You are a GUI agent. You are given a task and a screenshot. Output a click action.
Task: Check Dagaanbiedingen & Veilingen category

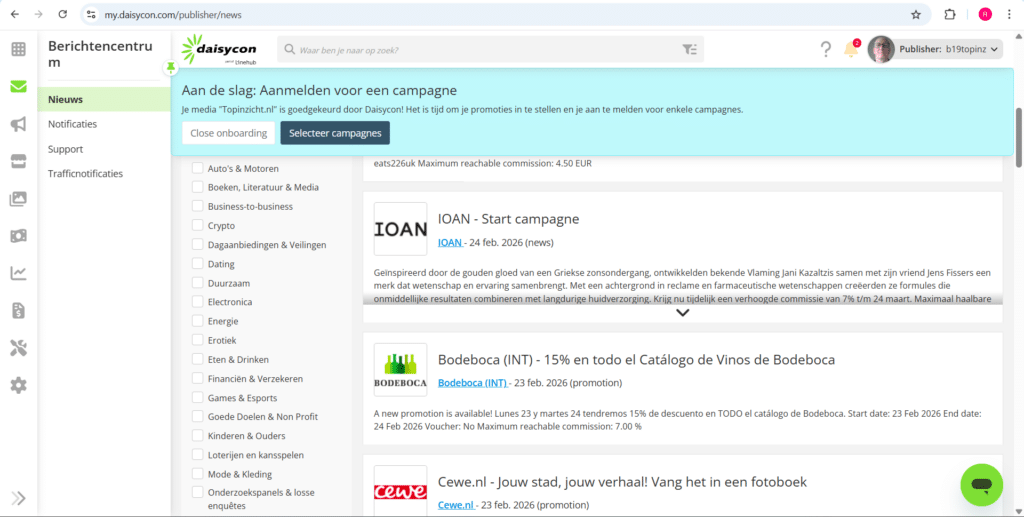(x=197, y=245)
